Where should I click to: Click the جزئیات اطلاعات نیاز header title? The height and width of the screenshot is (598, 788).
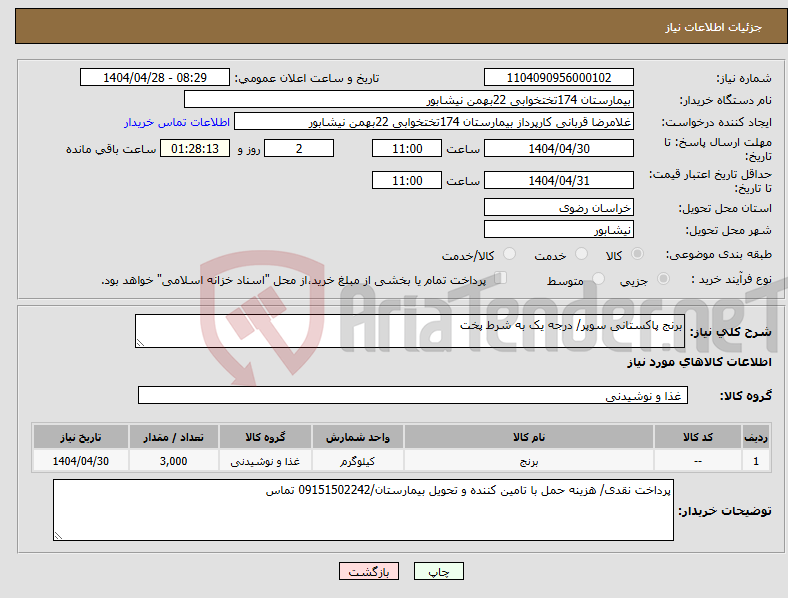coord(714,27)
